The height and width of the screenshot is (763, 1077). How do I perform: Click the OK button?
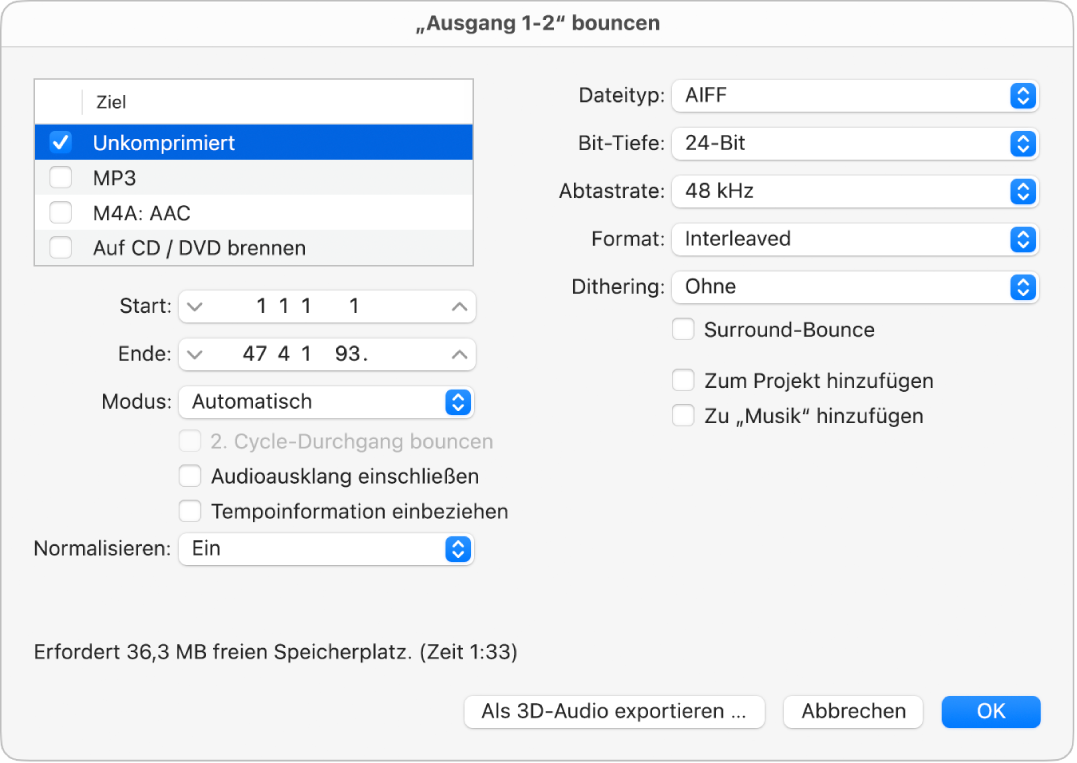[x=990, y=712]
